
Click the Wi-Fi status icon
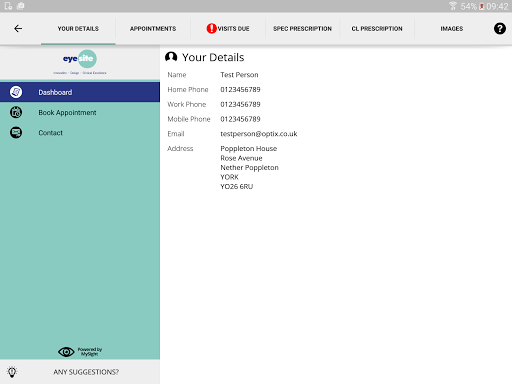click(x=453, y=6)
